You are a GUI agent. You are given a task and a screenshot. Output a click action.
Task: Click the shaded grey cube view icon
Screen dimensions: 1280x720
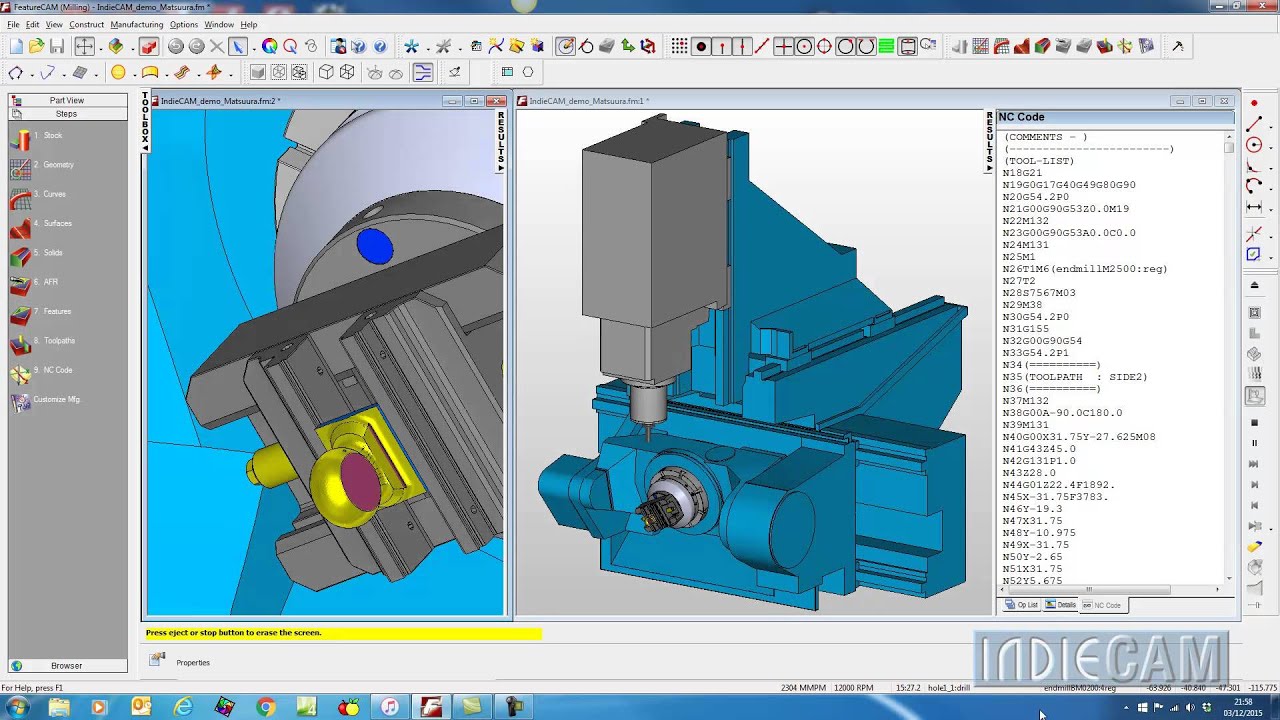257,72
